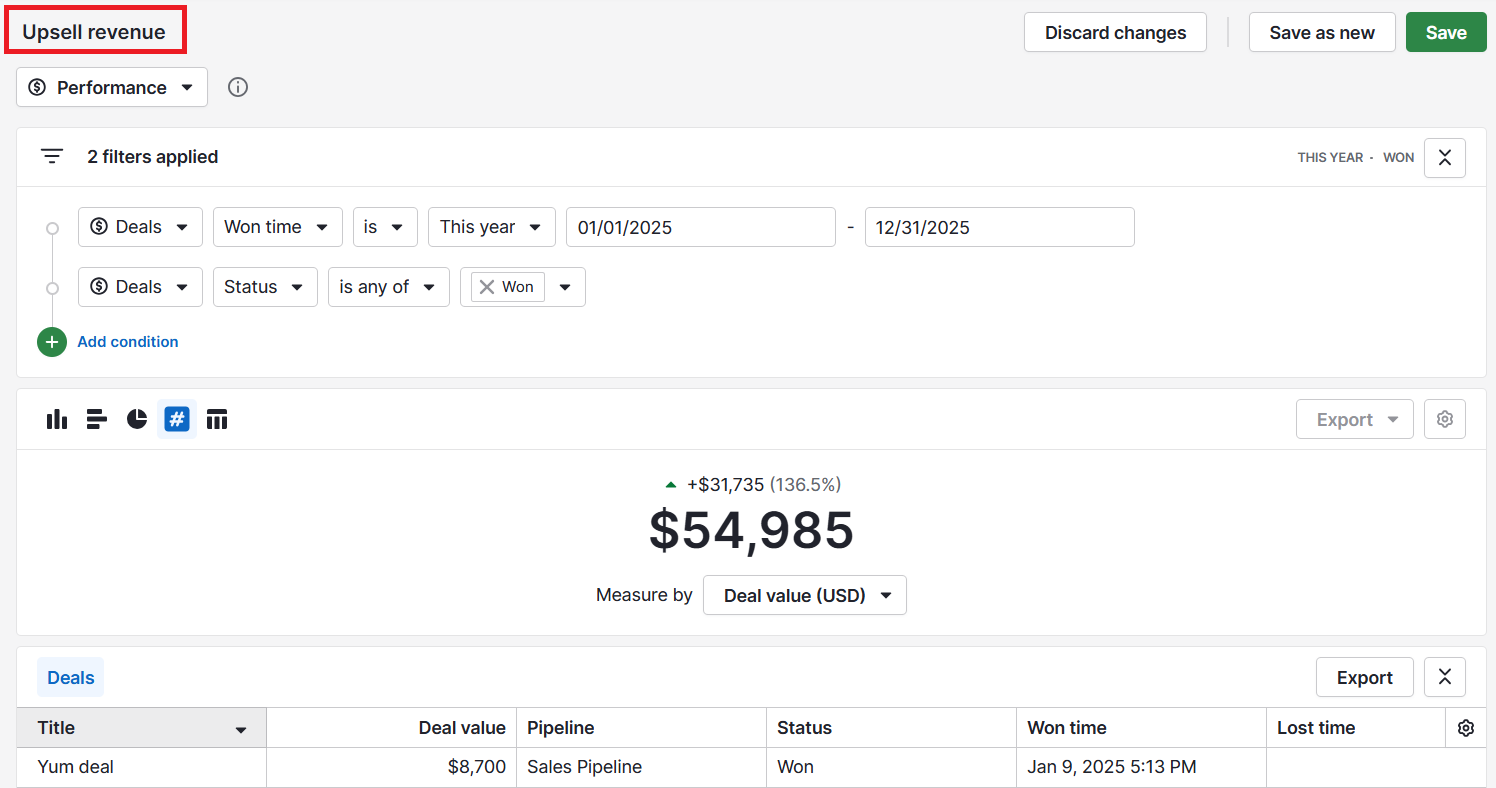Open table column settings gear
Viewport: 1496px width, 788px height.
[x=1466, y=728]
